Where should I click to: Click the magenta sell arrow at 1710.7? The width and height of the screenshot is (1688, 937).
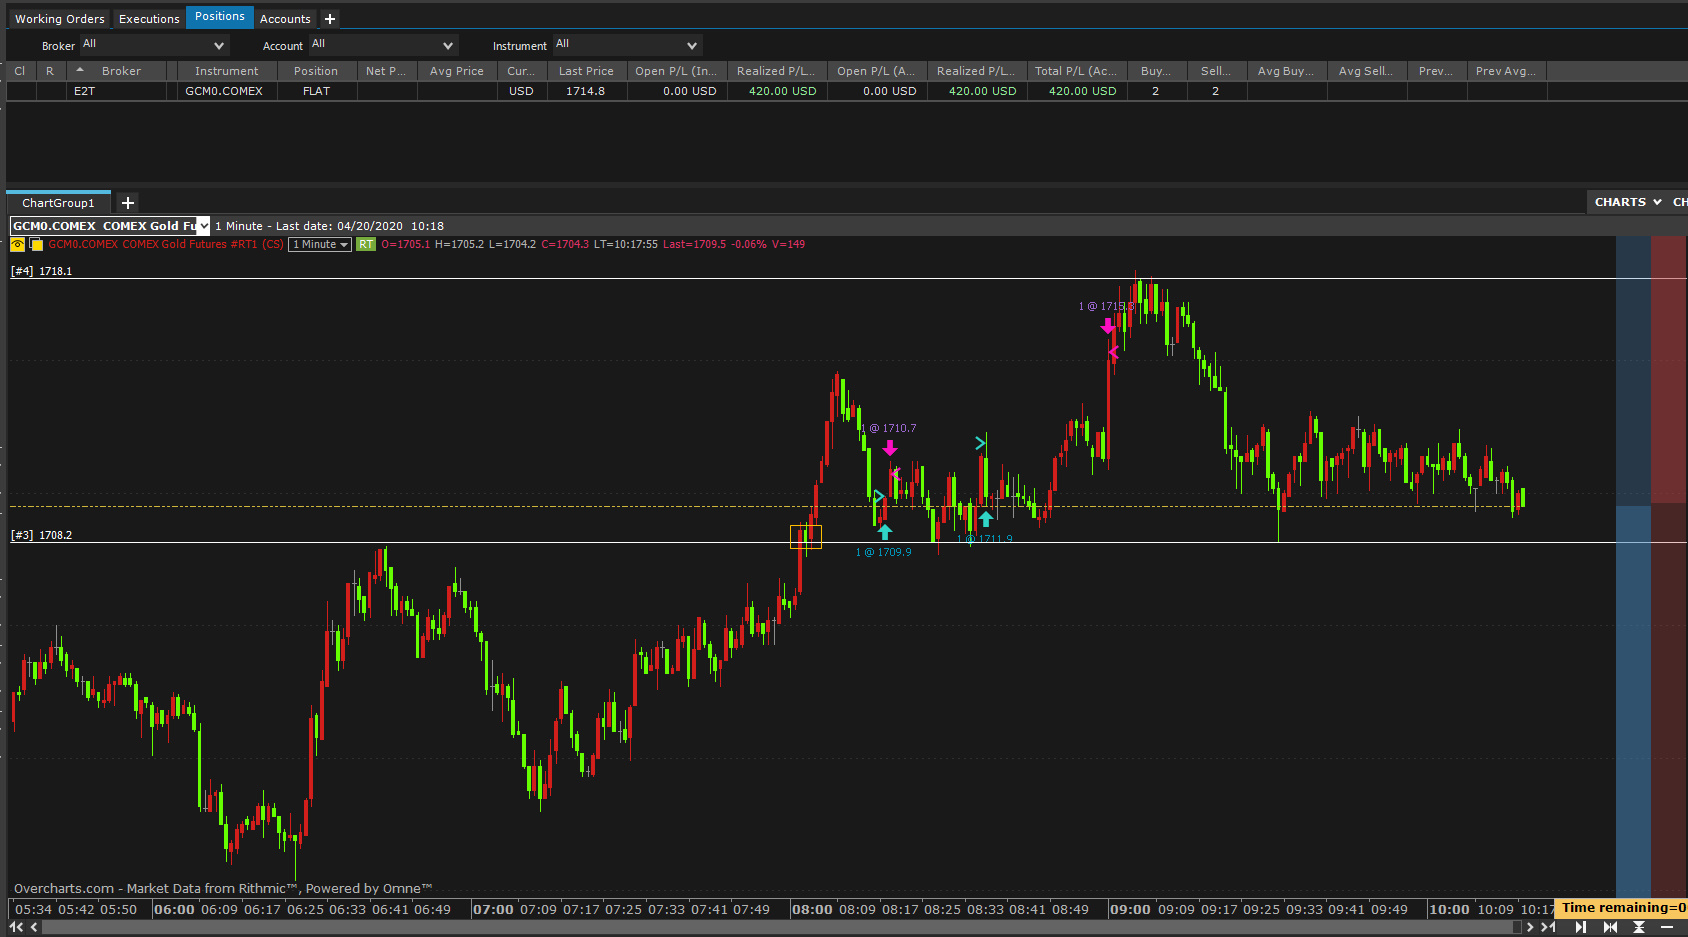pyautogui.click(x=890, y=448)
